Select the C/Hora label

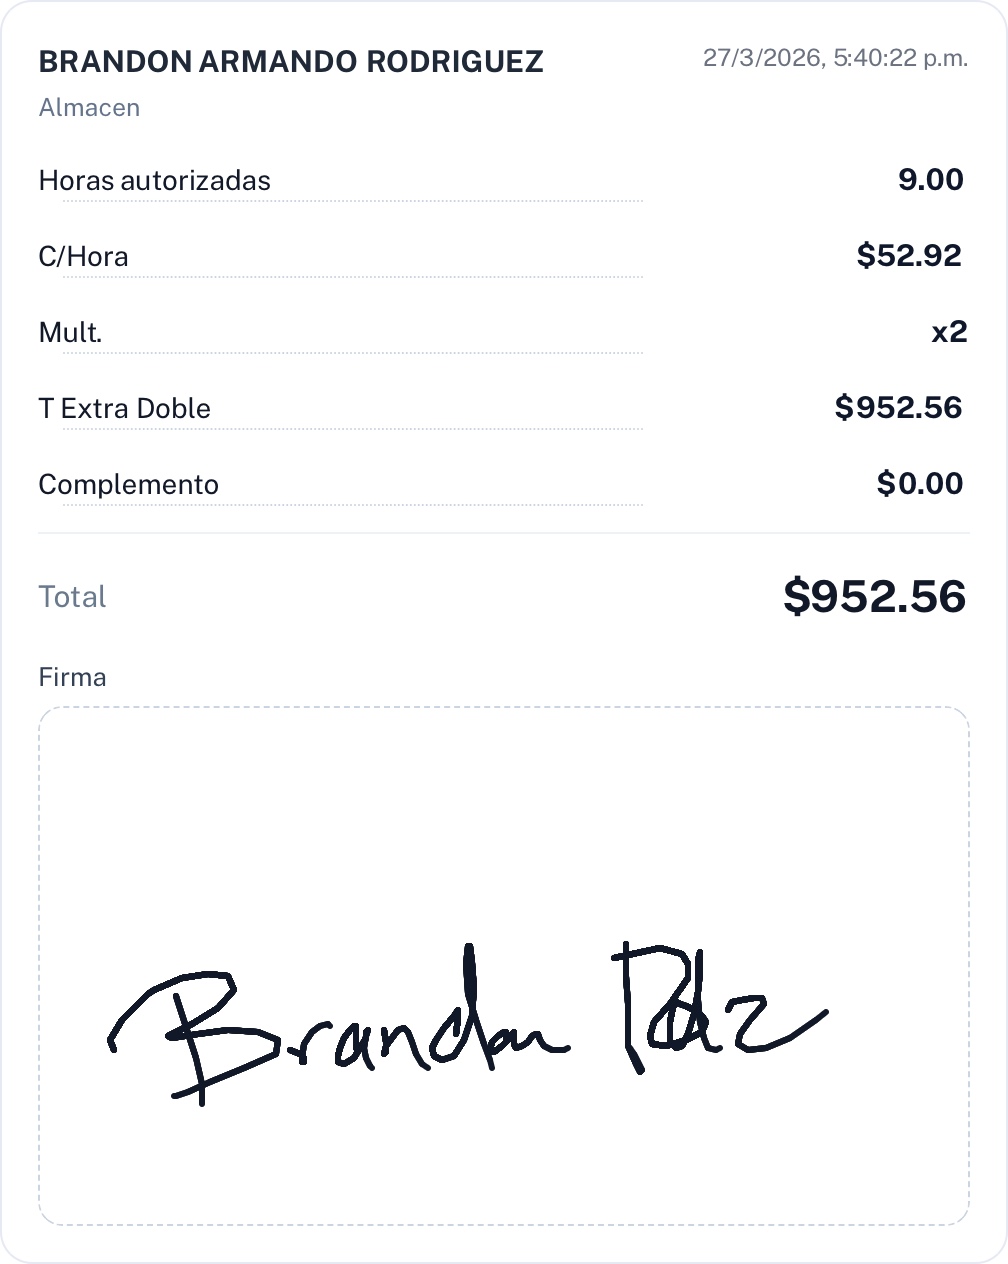84,257
